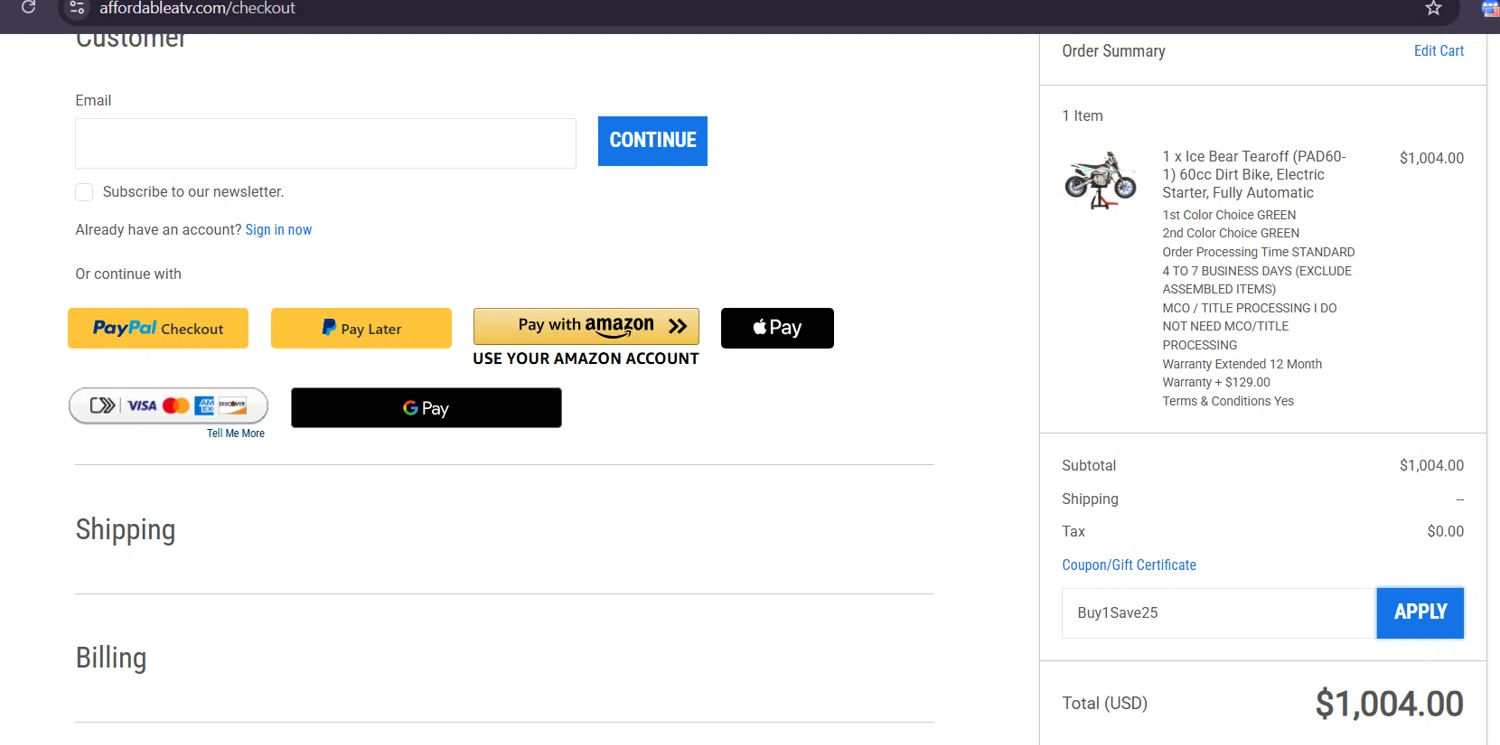Viewport: 1500px width, 745px height.
Task: Click the item price beside the dirt bike name
Action: pos(1432,158)
